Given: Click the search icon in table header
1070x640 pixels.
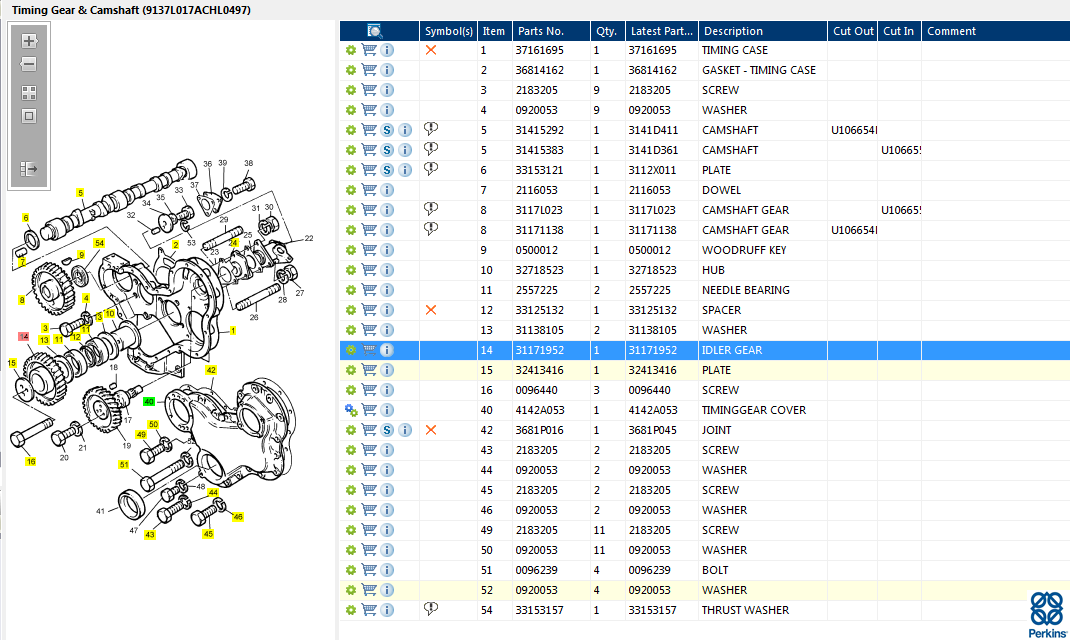Looking at the screenshot, I should [375, 31].
